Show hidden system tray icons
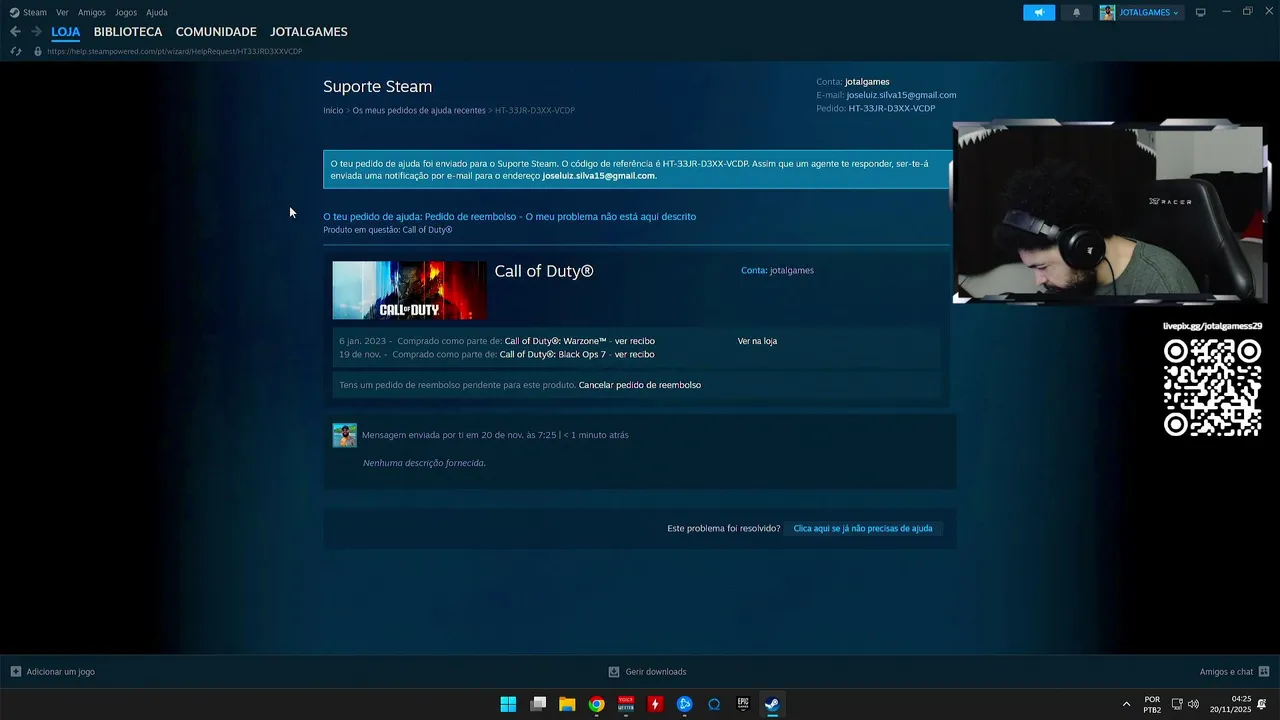 [1126, 704]
